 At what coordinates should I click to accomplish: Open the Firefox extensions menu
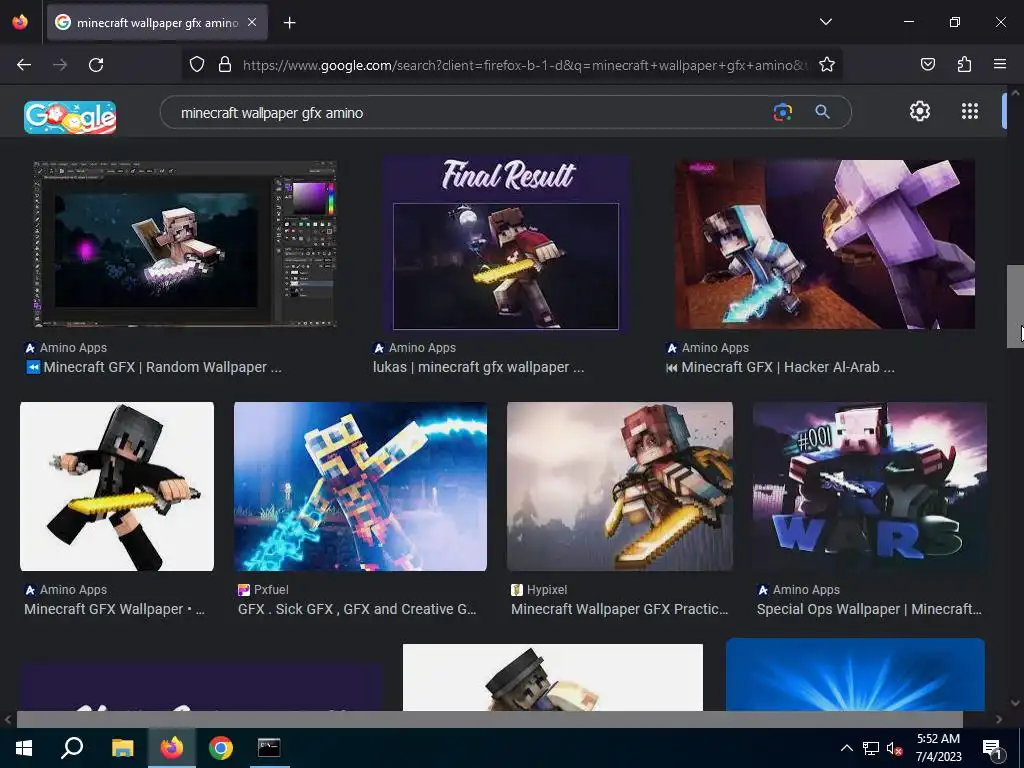pyautogui.click(x=964, y=64)
